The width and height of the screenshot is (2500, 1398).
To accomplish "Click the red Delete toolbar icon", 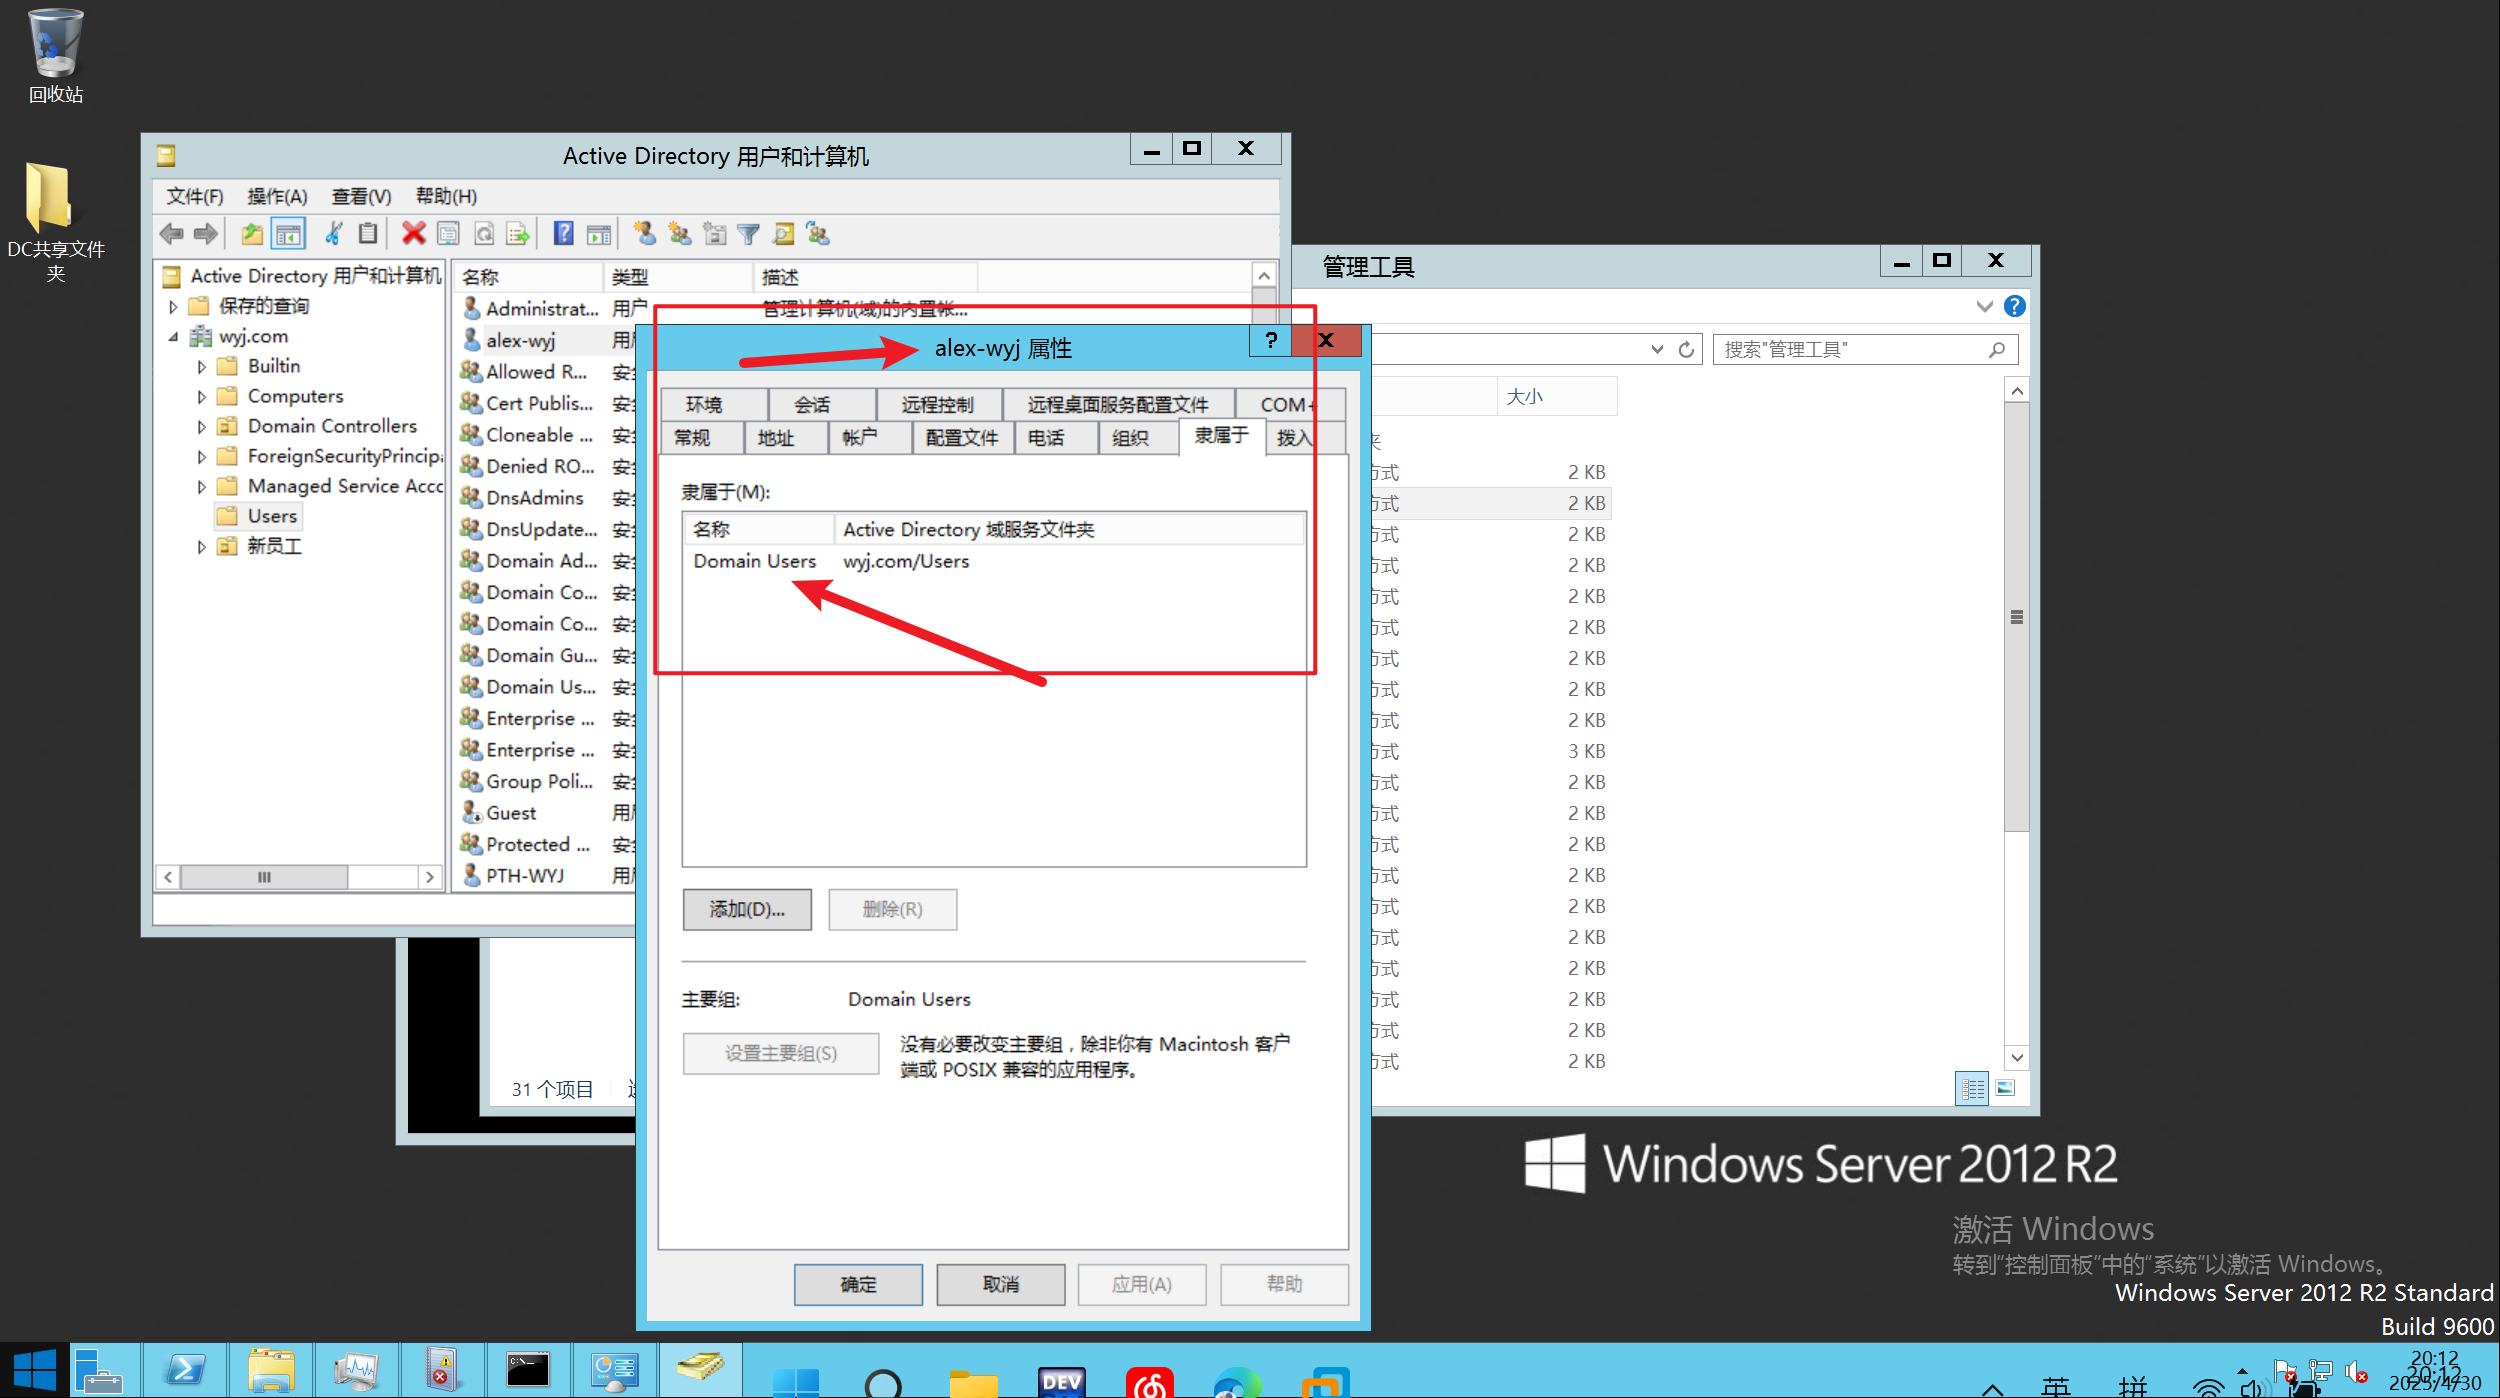I will [413, 234].
